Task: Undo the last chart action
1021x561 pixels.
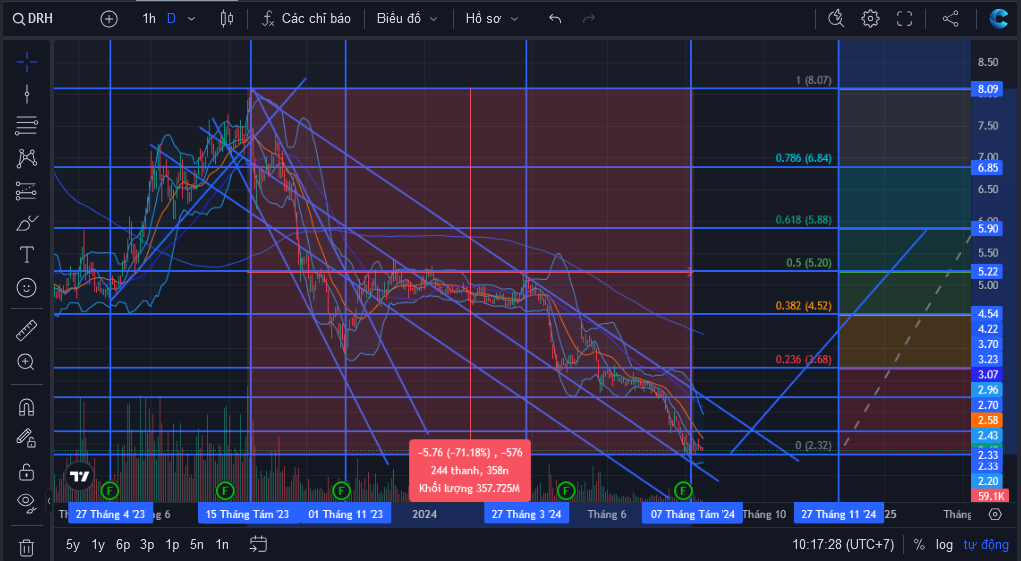Action: click(x=555, y=19)
